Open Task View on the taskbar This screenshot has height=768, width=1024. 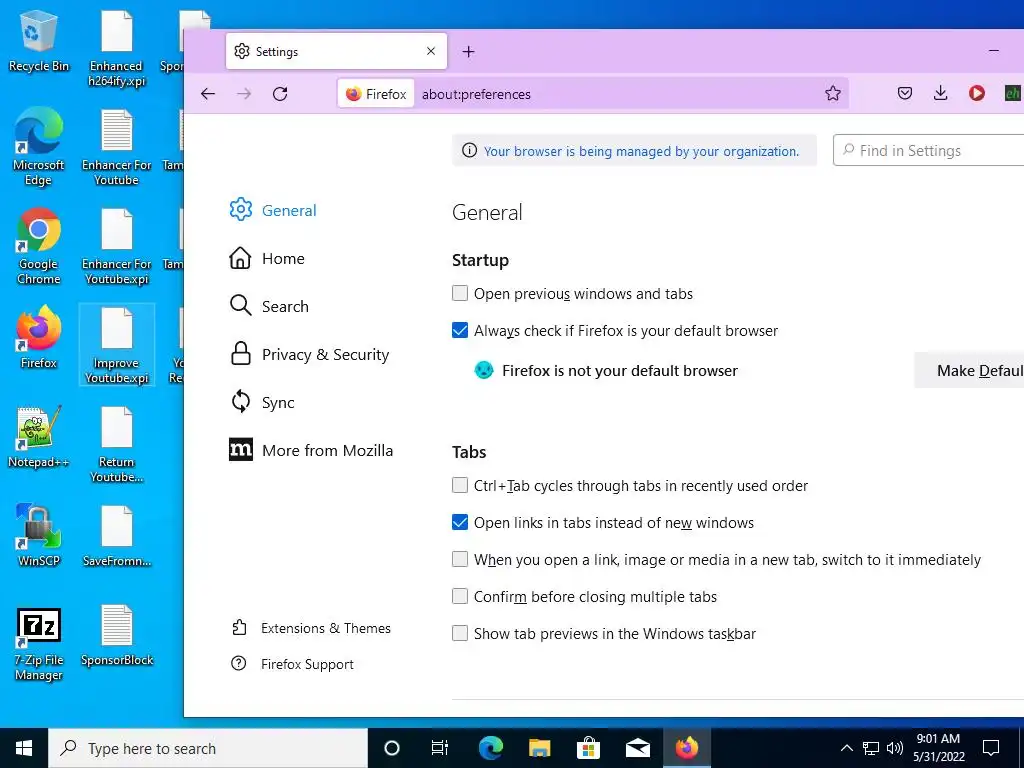pyautogui.click(x=440, y=748)
